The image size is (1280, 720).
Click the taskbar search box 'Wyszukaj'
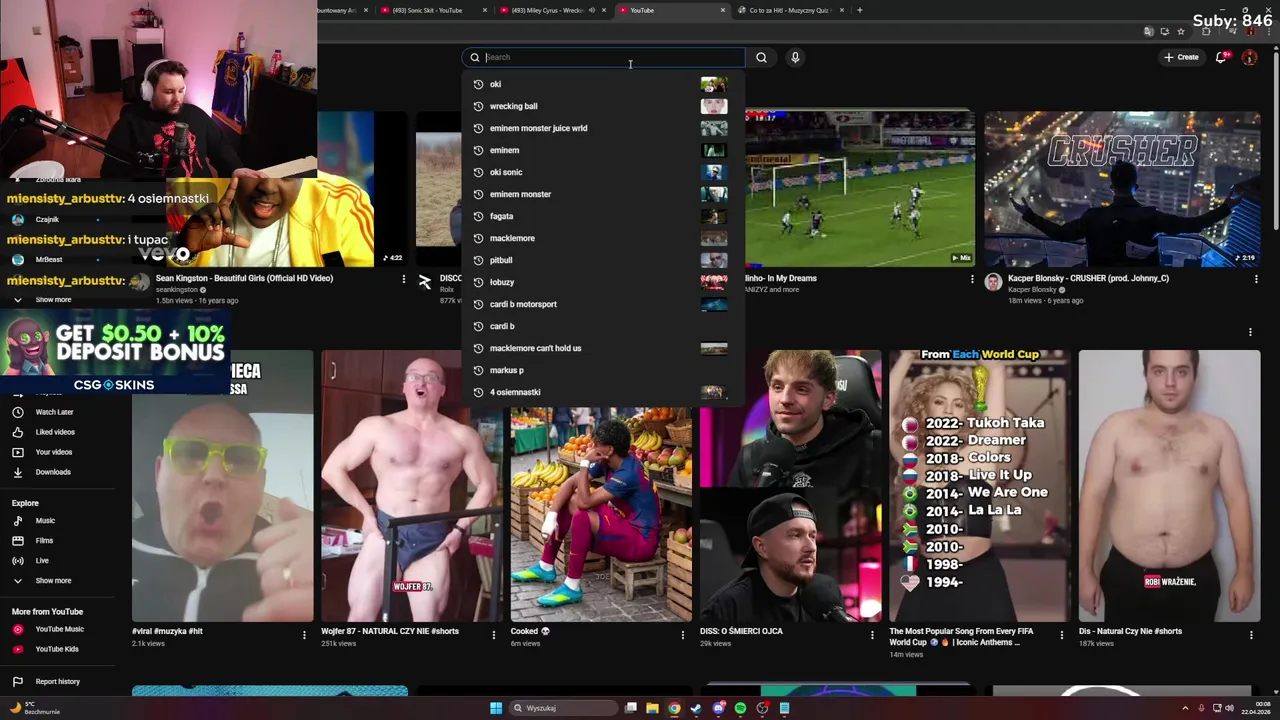(563, 708)
